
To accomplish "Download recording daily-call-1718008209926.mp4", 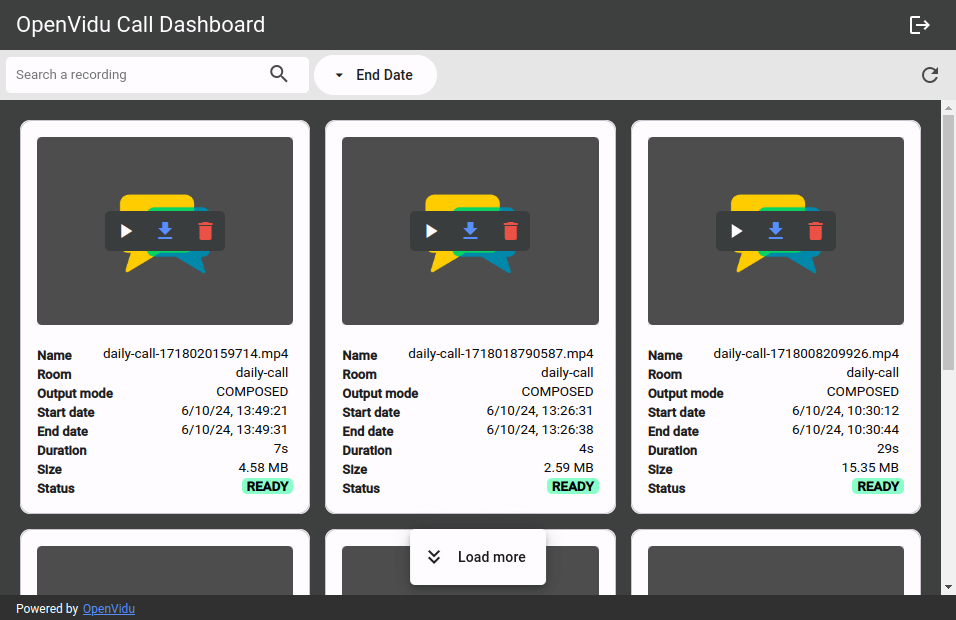I will coord(776,230).
